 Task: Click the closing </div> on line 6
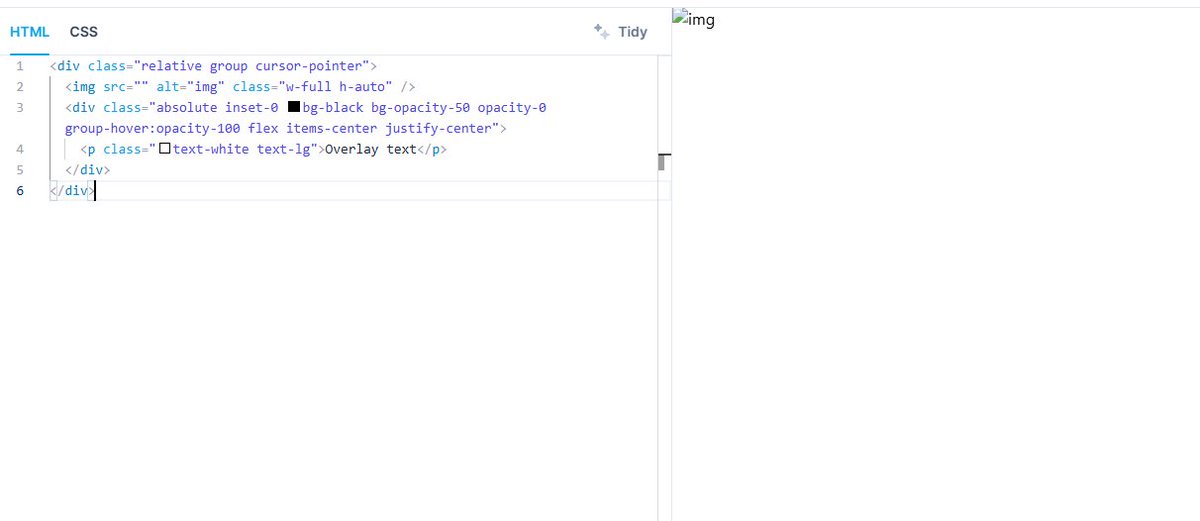tap(72, 191)
